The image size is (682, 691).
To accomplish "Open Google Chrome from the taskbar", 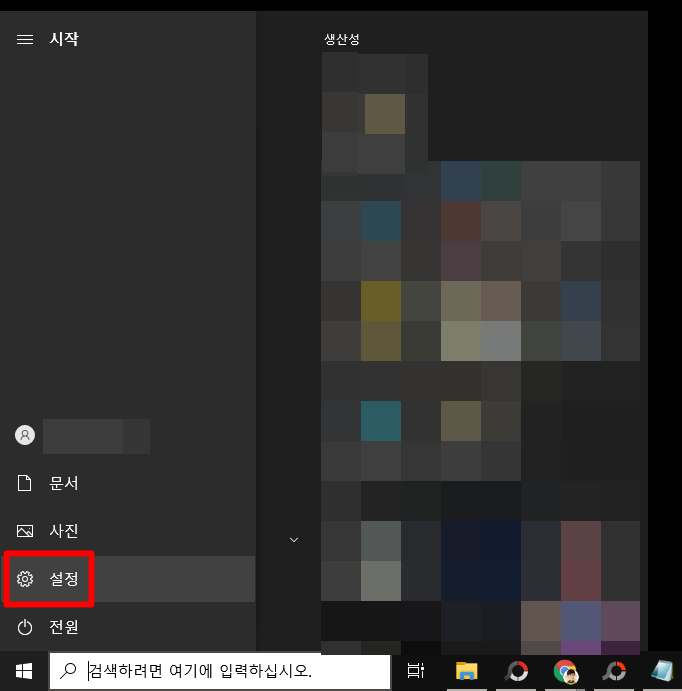I will pos(565,671).
